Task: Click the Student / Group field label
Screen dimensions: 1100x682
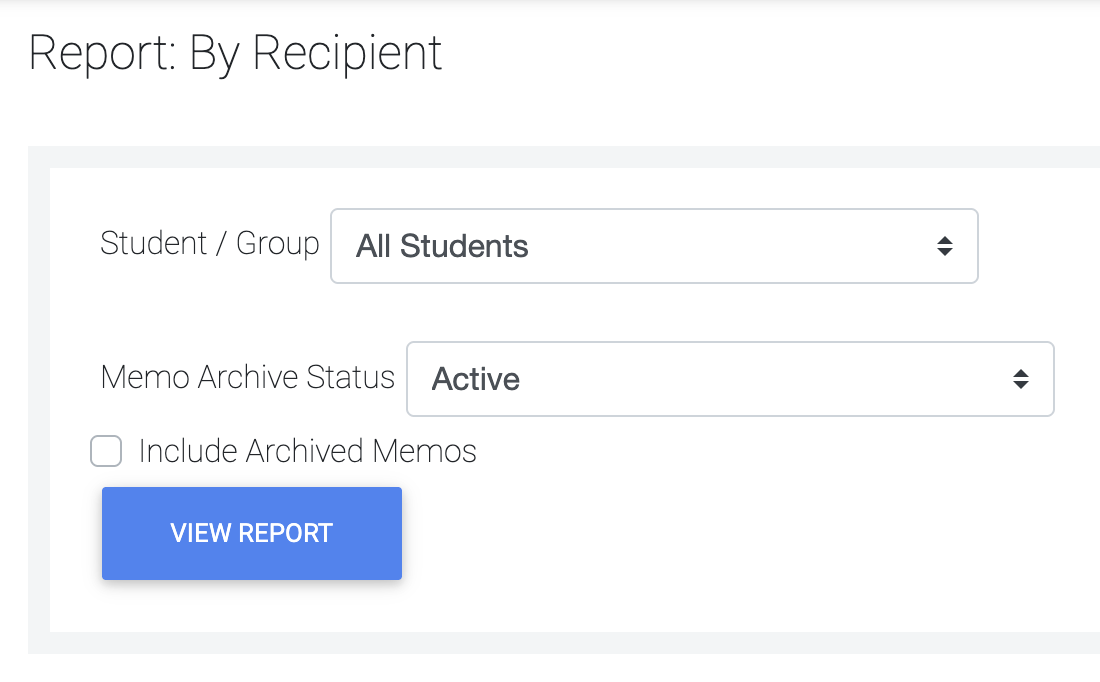Action: click(210, 243)
